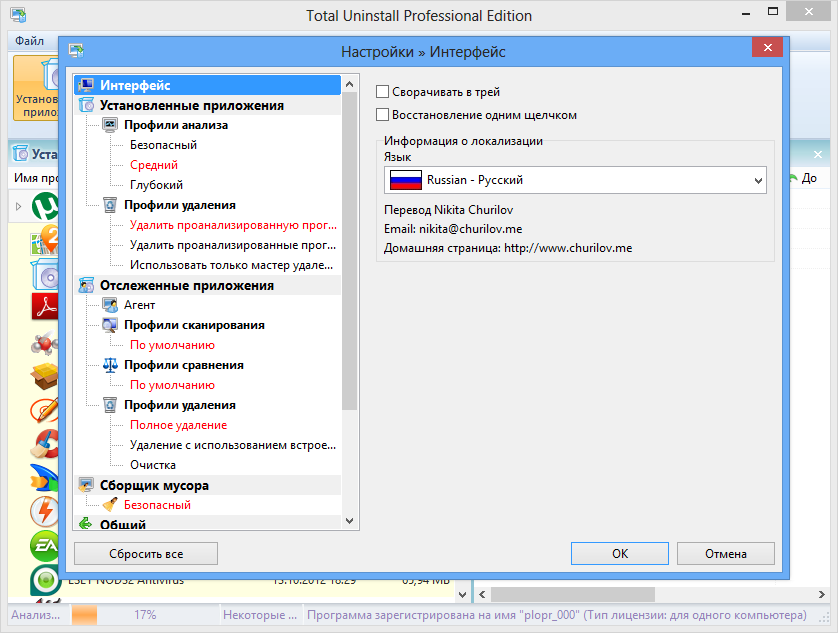838x633 pixels.
Task: Click the uTorrent icon in the main window list
Action: coord(45,206)
